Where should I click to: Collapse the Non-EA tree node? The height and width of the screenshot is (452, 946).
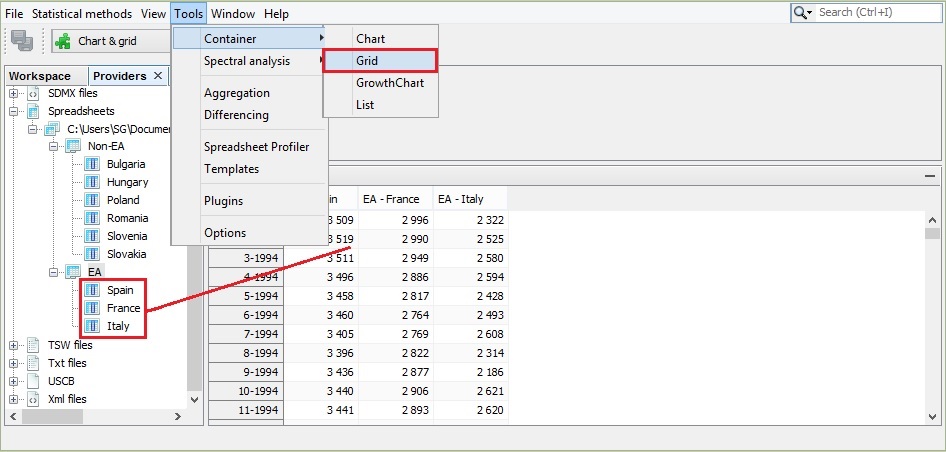click(x=53, y=146)
